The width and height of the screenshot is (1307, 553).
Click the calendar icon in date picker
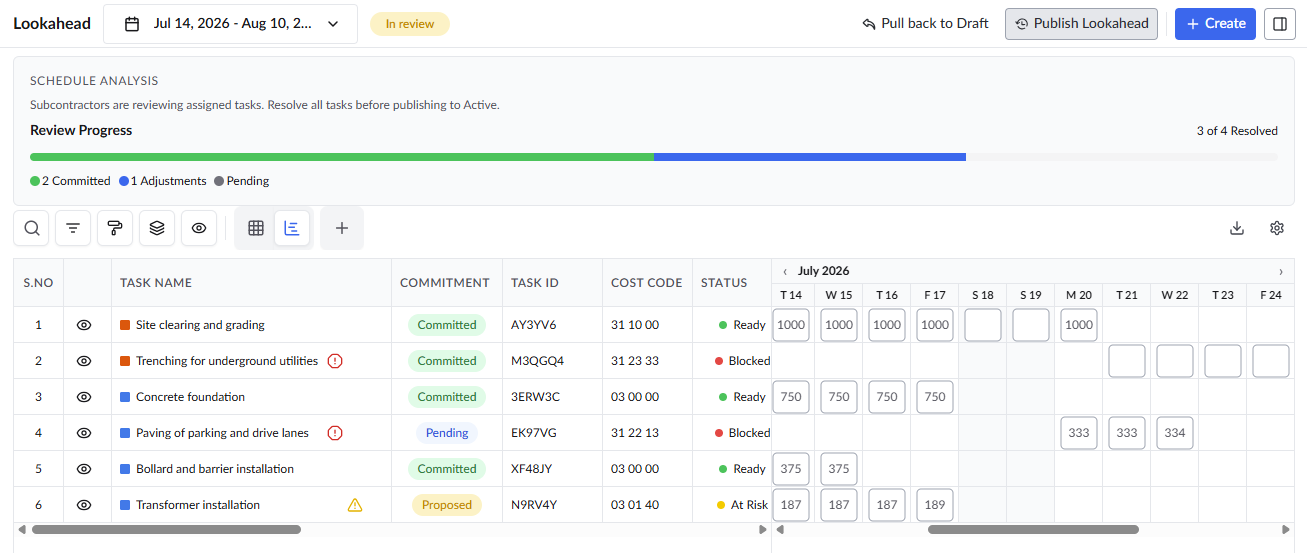pyautogui.click(x=132, y=24)
